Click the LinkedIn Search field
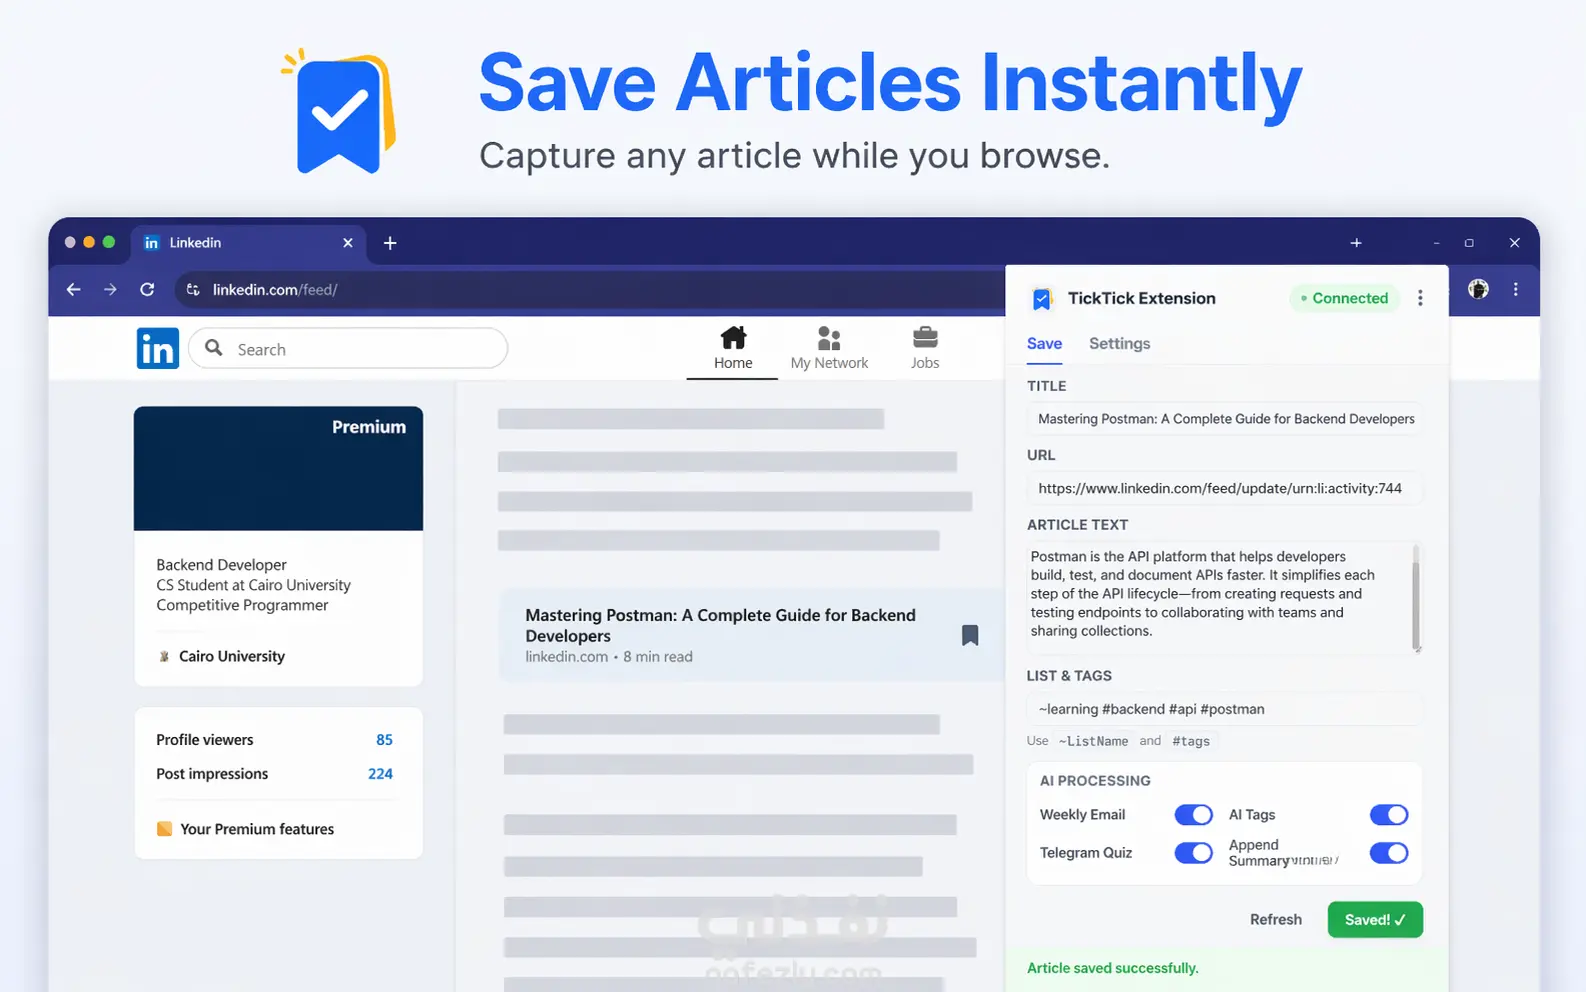Screen dimensions: 1586x992 point(348,348)
